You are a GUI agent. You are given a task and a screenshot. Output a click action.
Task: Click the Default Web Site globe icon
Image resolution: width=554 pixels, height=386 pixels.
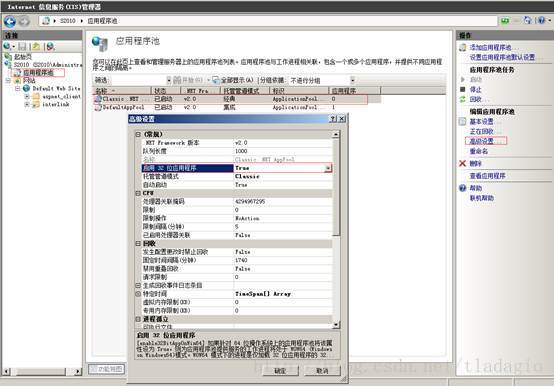26,88
